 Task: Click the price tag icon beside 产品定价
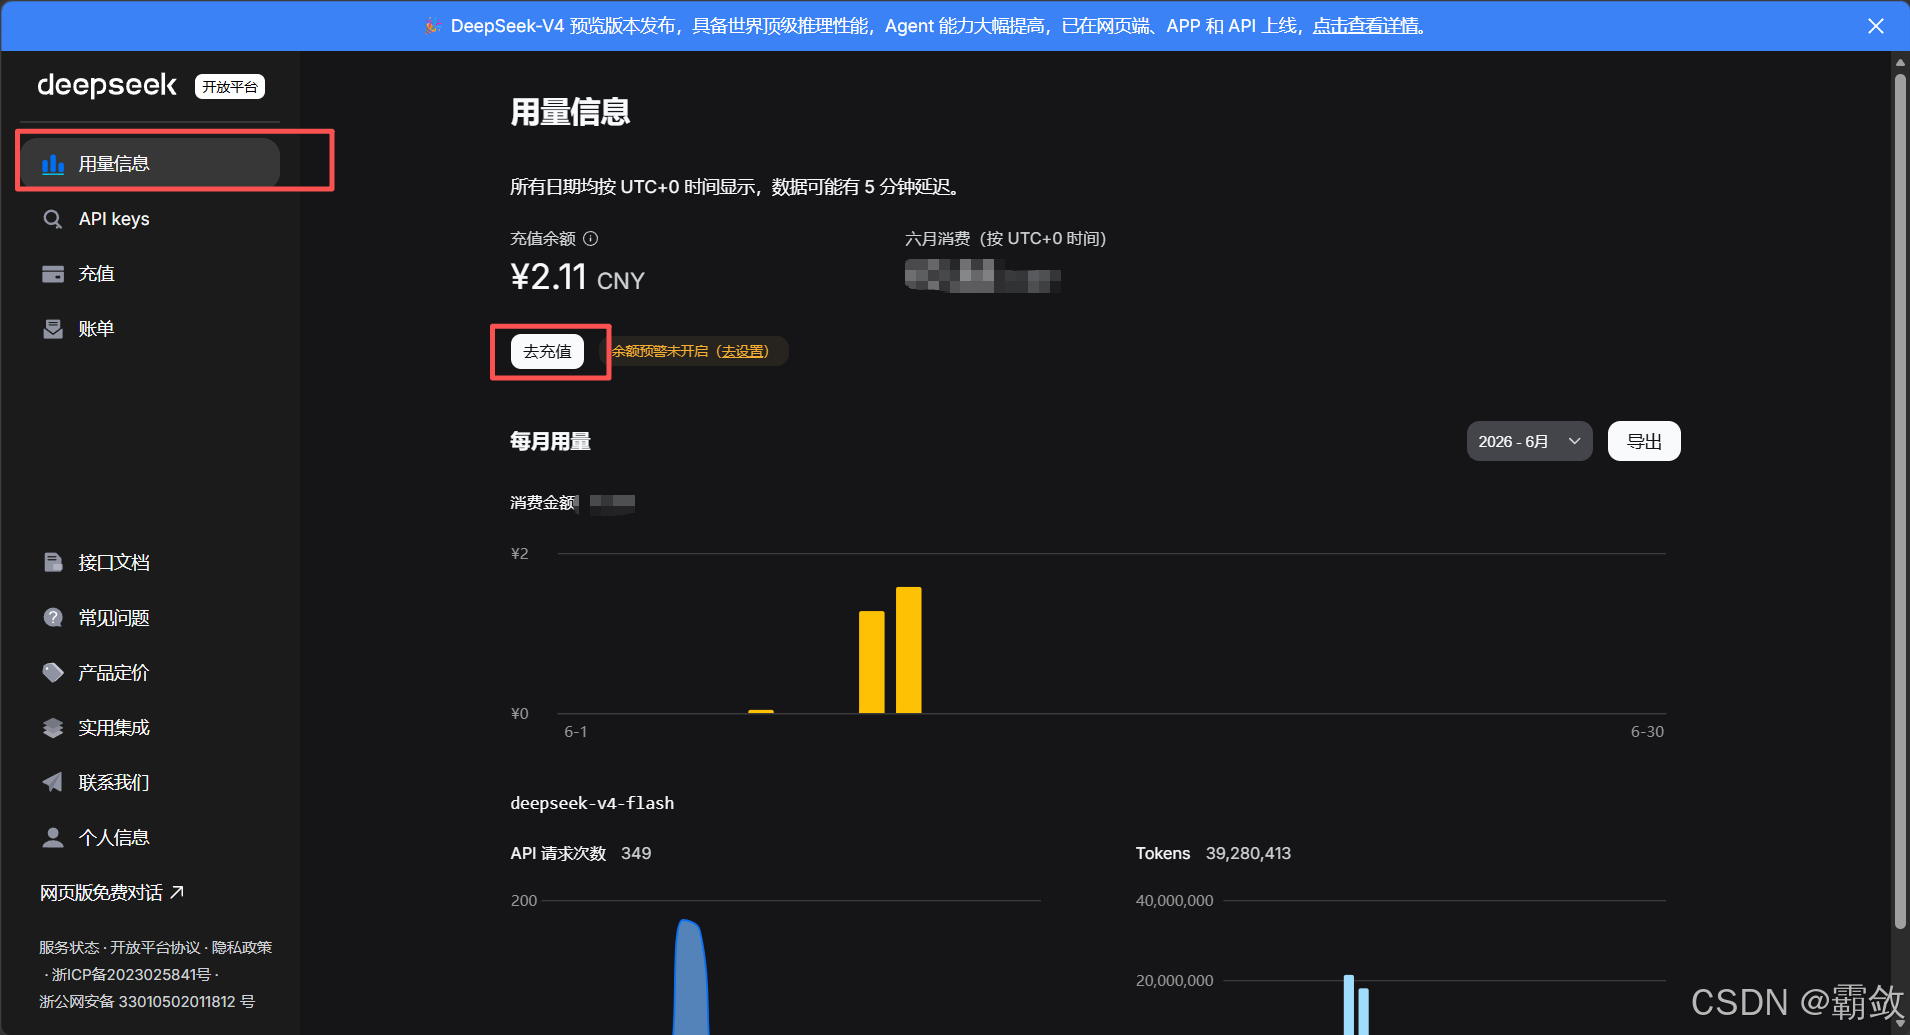click(53, 673)
